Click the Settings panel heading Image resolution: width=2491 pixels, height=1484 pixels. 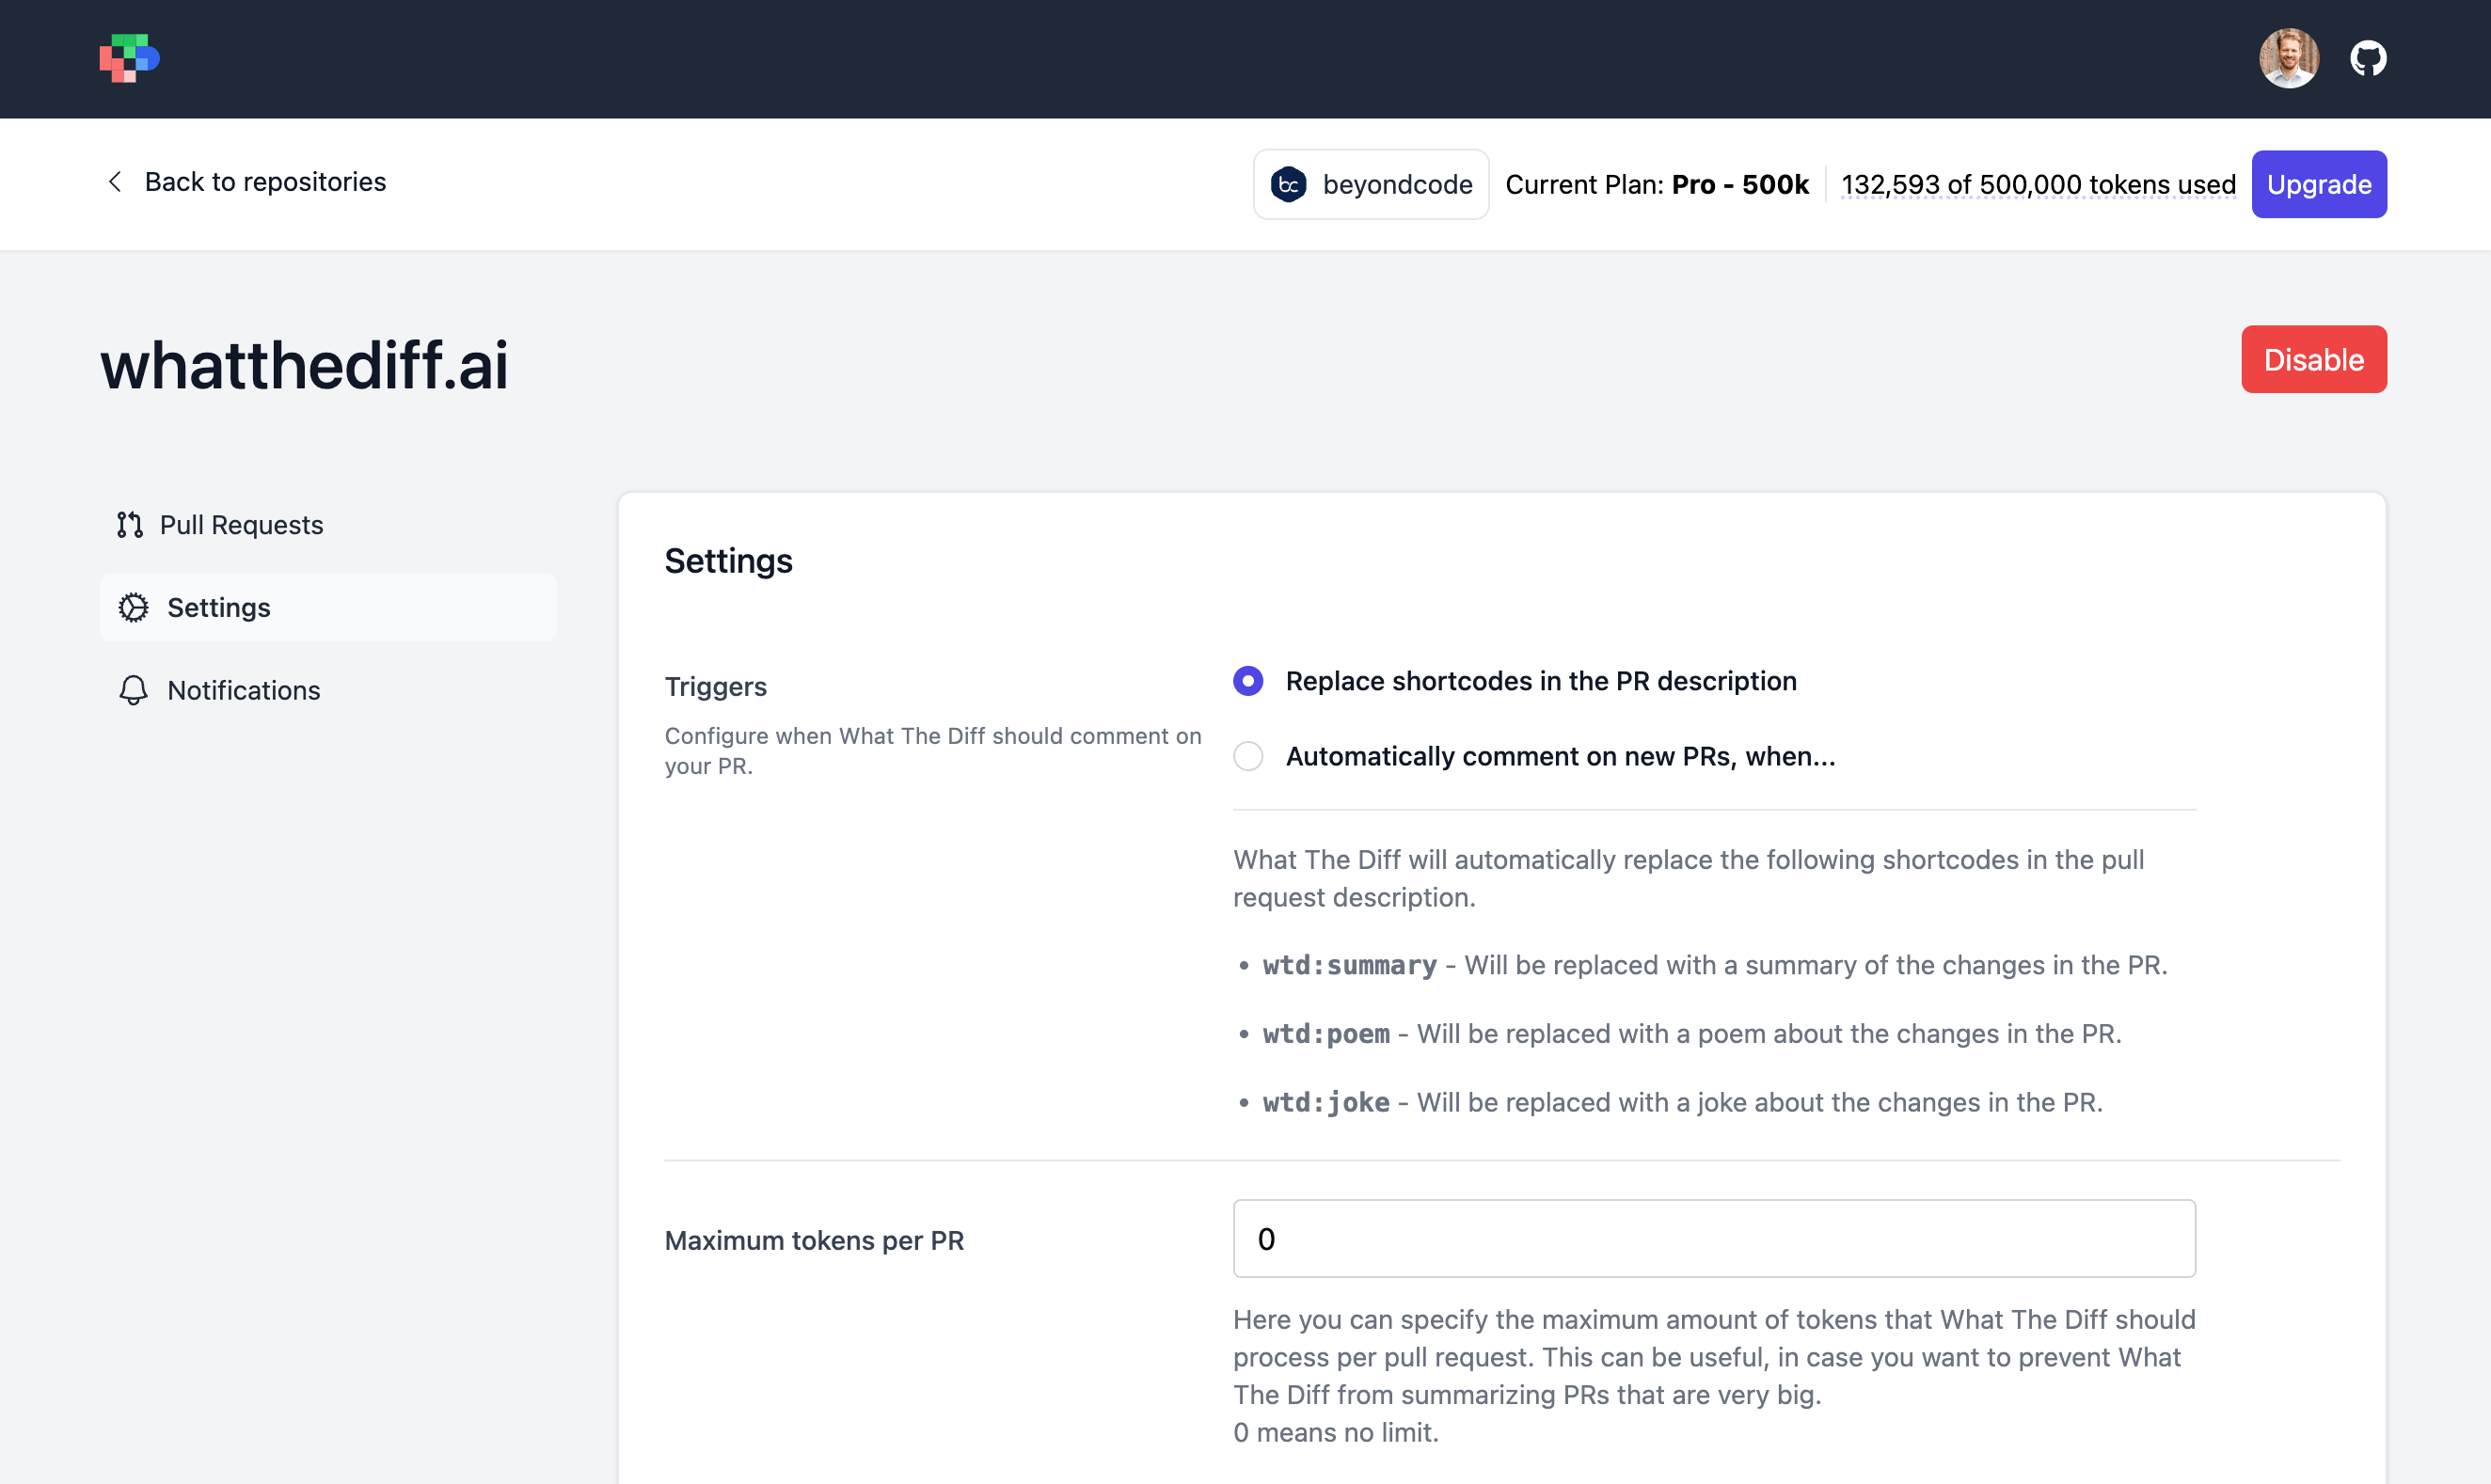pyautogui.click(x=728, y=561)
